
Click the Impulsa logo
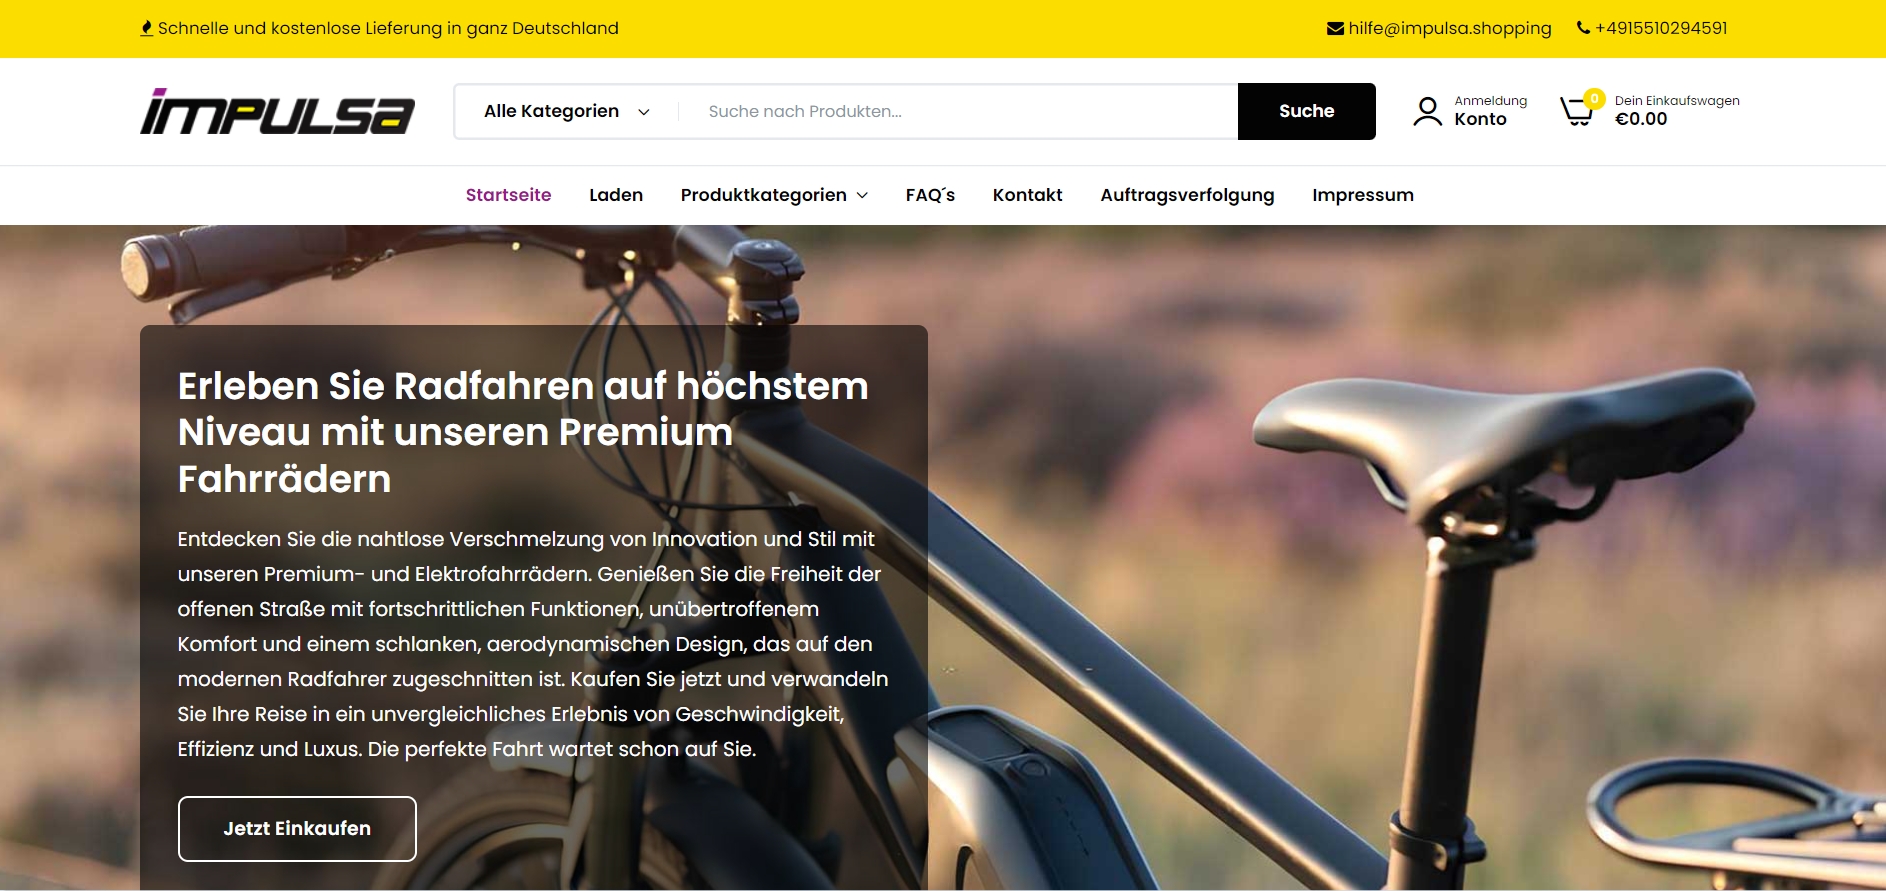tap(277, 111)
